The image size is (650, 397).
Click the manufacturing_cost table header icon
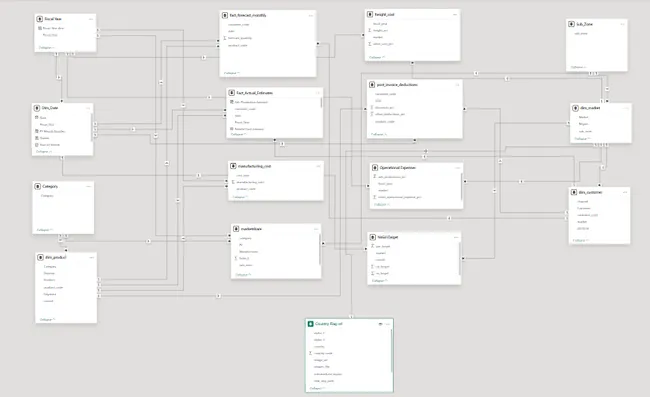point(233,166)
